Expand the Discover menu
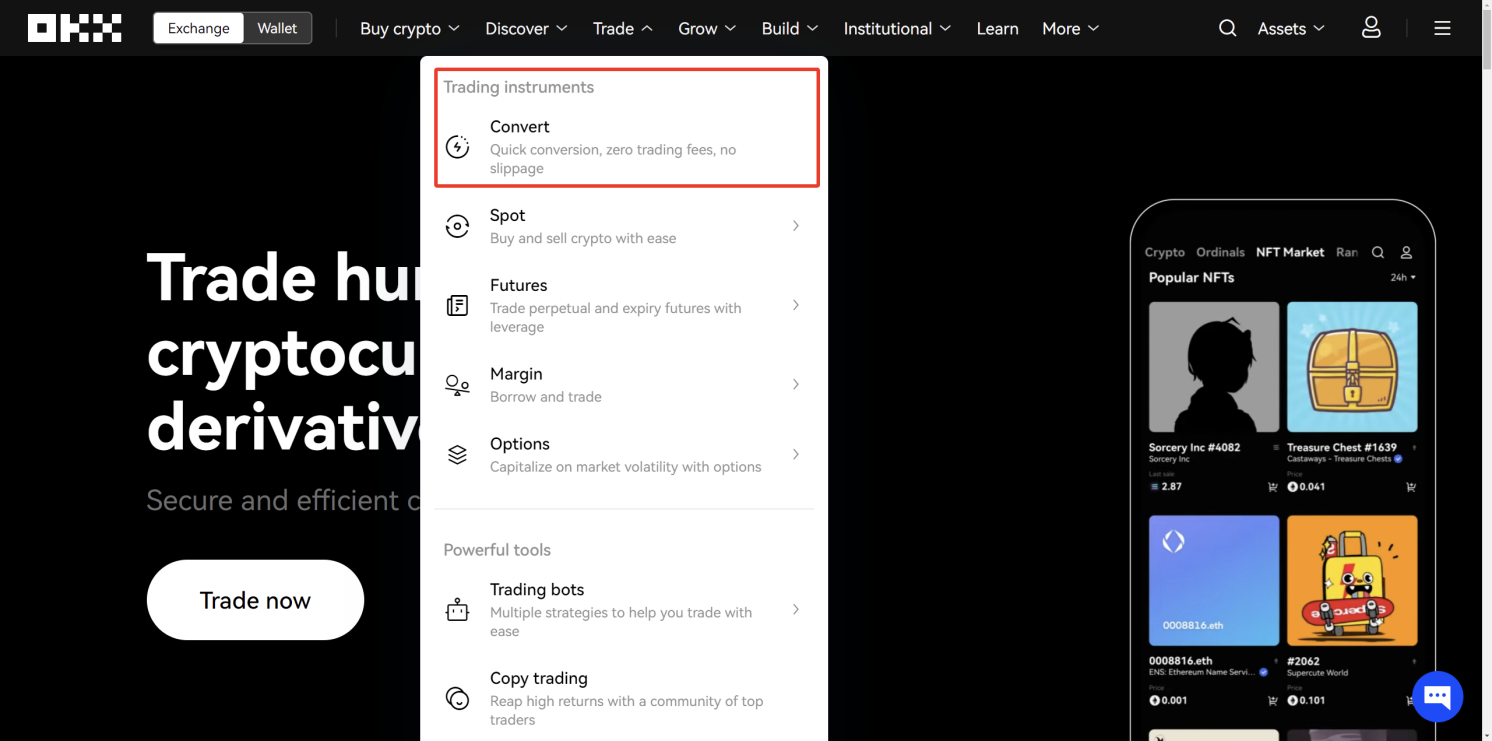Viewport: 1492px width, 741px height. 526,28
